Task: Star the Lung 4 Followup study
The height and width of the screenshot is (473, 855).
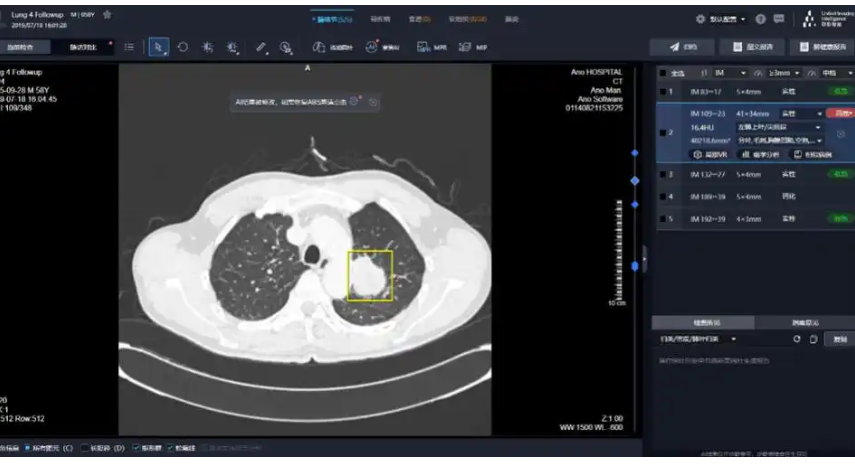Action: coord(107,15)
